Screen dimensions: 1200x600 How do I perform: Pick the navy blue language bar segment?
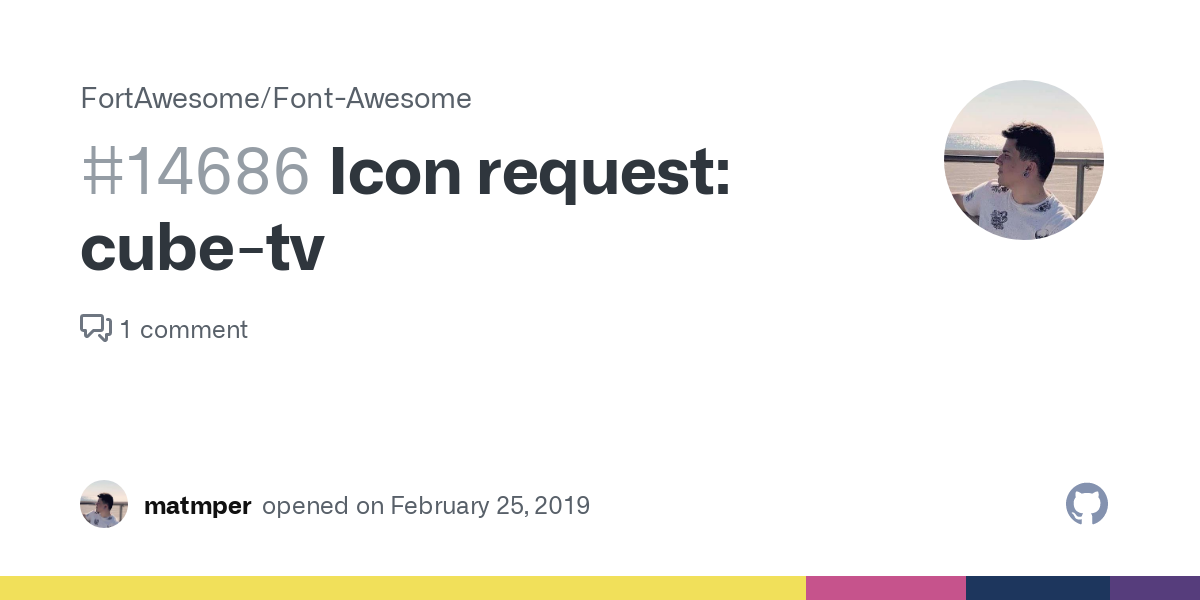1038,588
